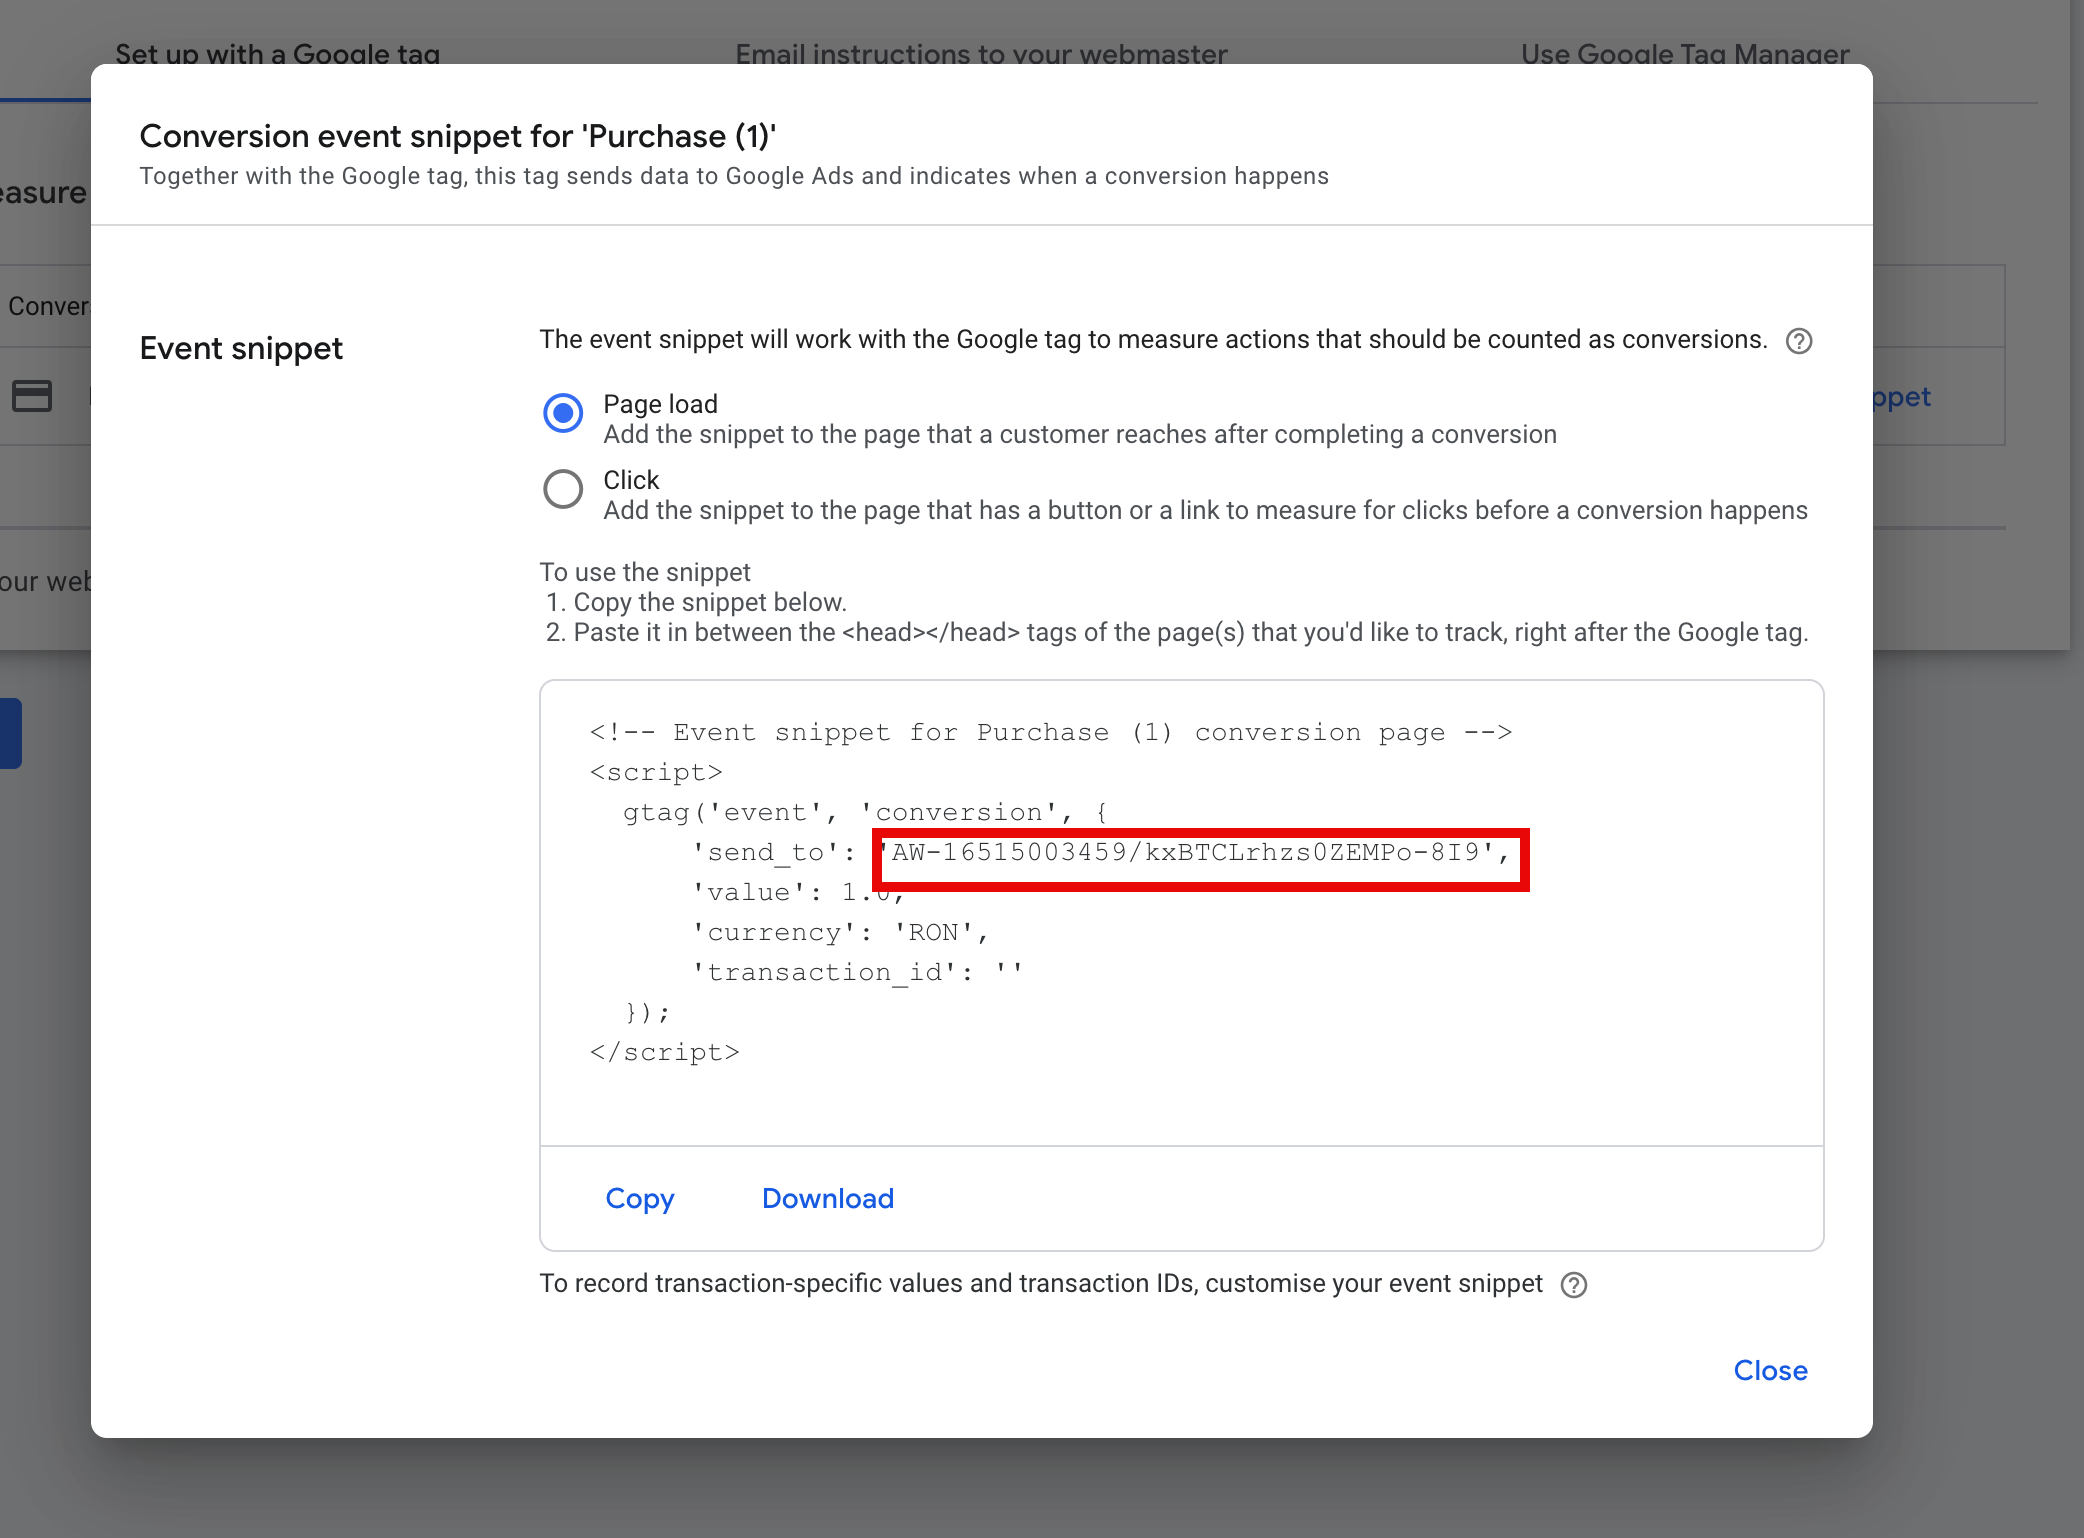The width and height of the screenshot is (2084, 1538).
Task: Switch to Set up with a Google tag tab
Action: coord(277,54)
